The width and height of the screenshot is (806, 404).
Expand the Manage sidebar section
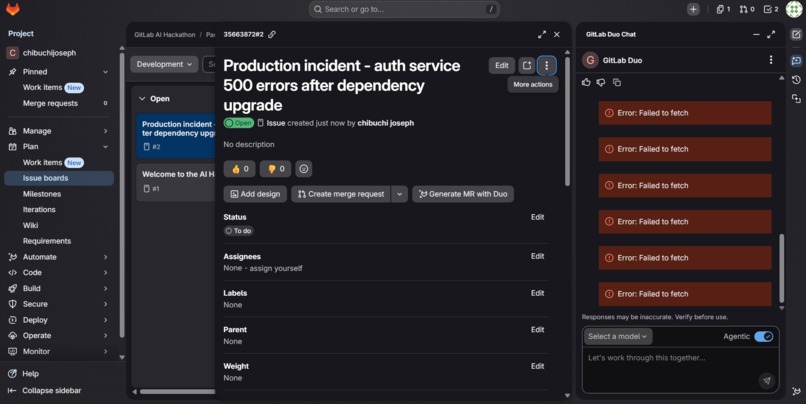105,131
